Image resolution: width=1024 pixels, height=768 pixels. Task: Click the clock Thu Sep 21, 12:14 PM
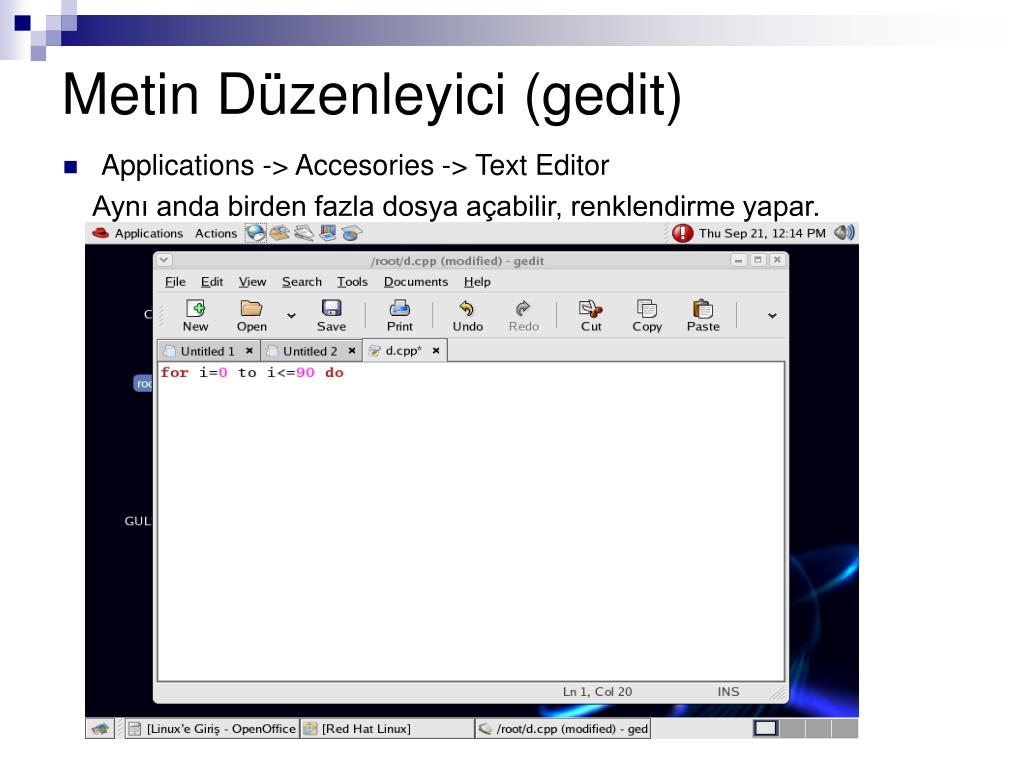(x=762, y=233)
